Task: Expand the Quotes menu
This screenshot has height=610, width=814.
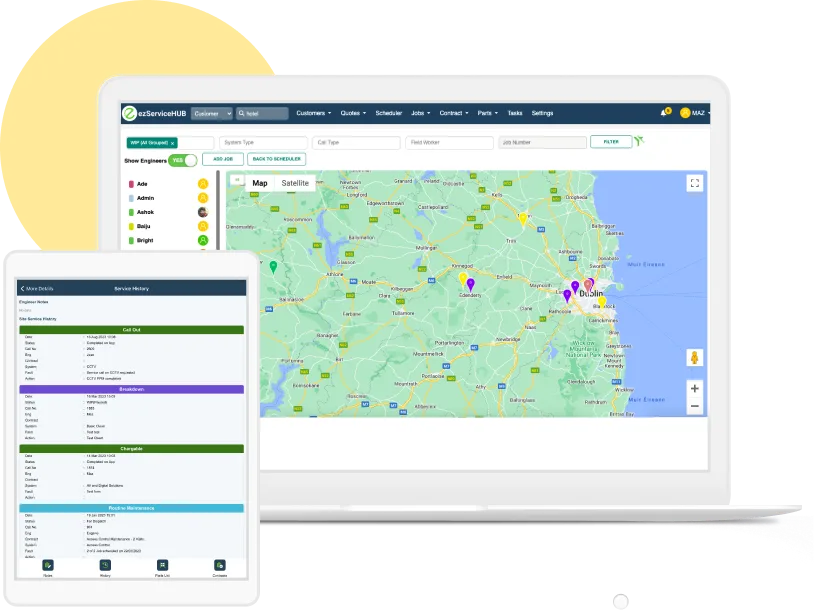Action: (x=353, y=113)
